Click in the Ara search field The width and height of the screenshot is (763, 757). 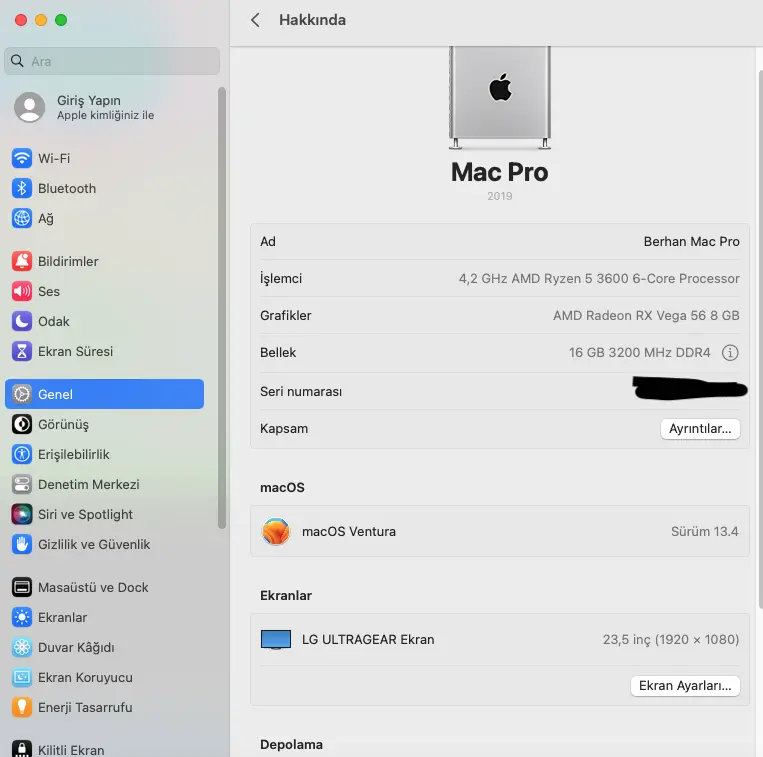click(112, 61)
